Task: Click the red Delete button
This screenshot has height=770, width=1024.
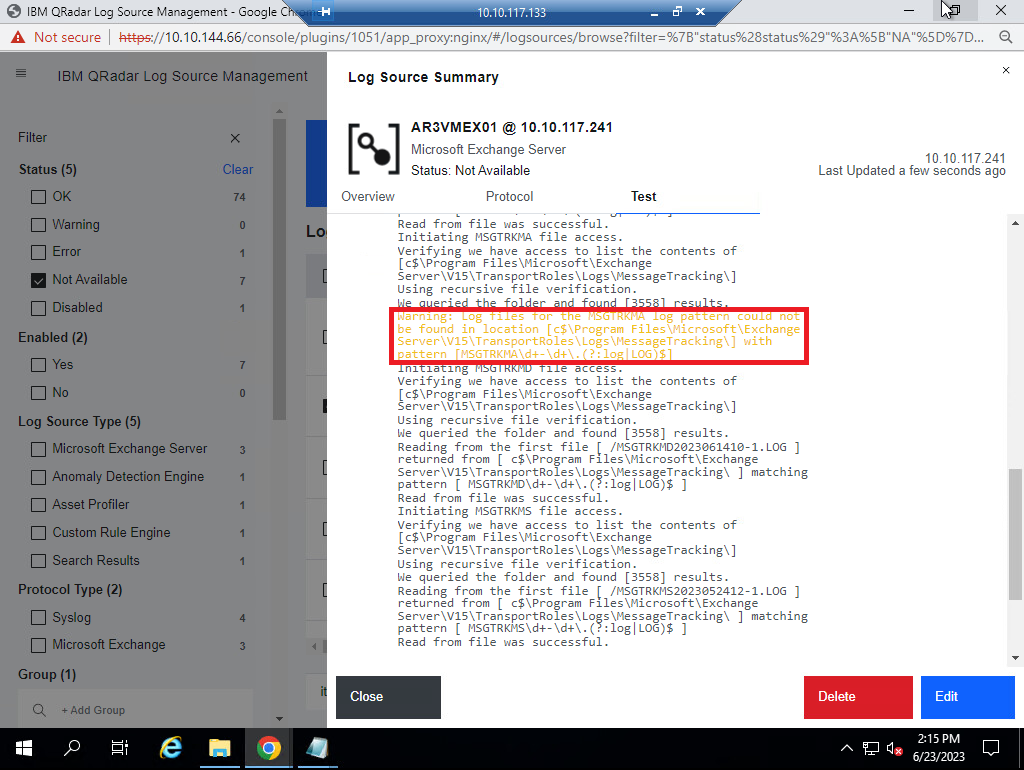Action: pos(858,697)
